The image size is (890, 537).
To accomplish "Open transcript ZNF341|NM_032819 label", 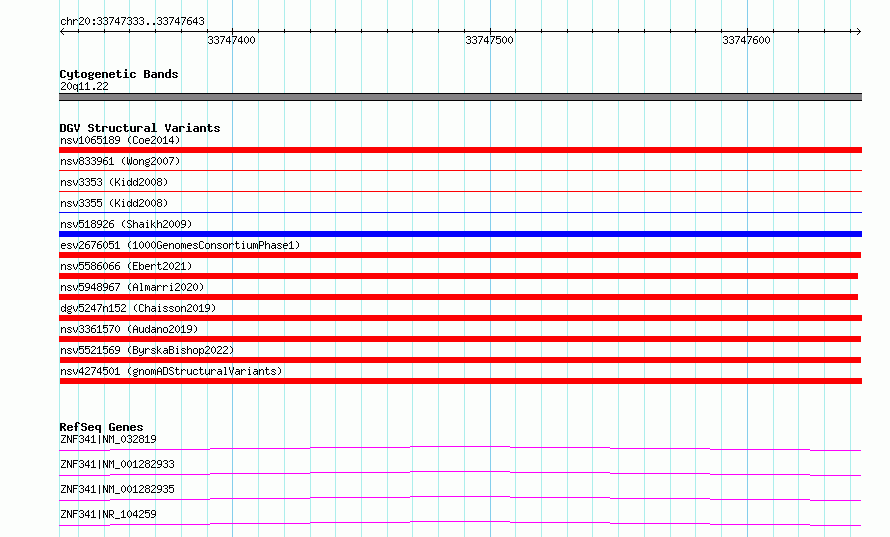I will [108, 439].
